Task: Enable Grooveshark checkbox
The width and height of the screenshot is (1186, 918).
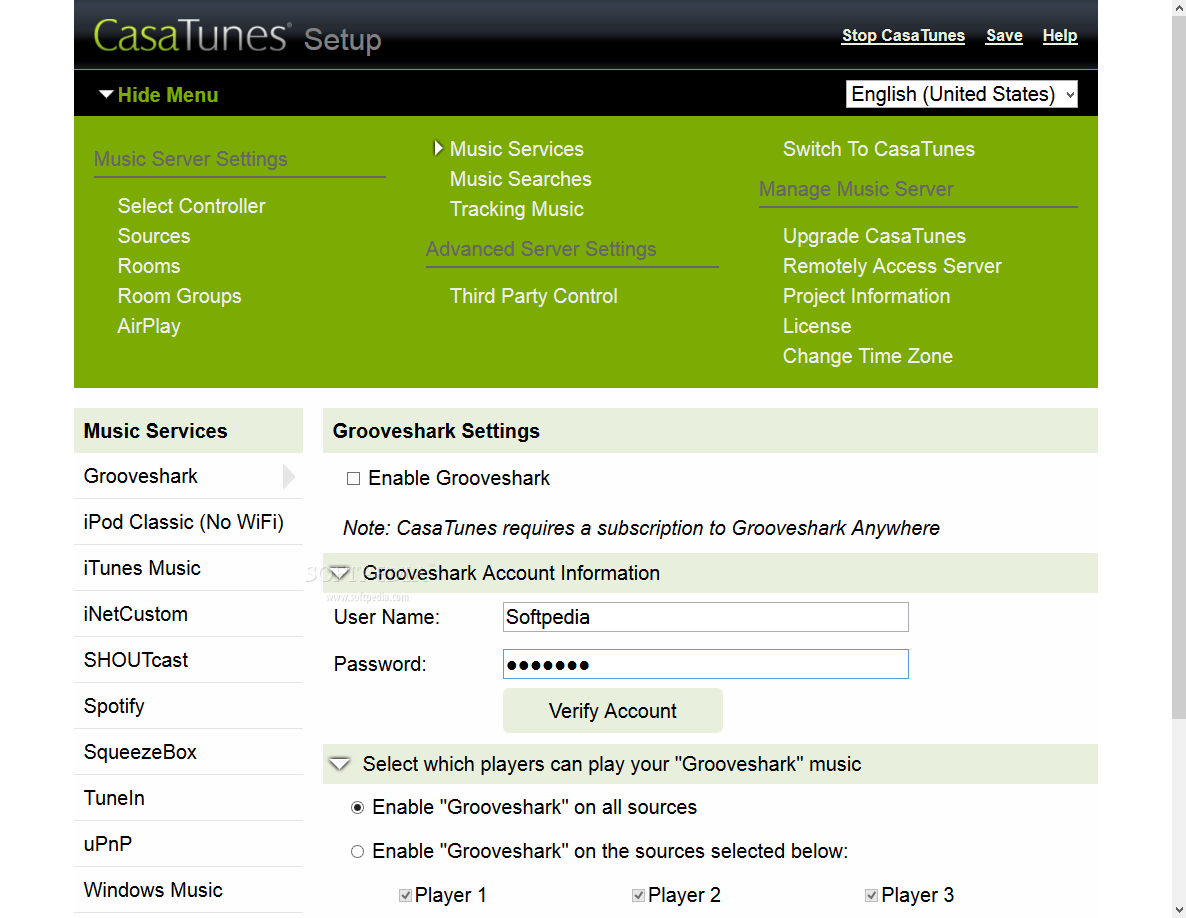Action: 353,479
